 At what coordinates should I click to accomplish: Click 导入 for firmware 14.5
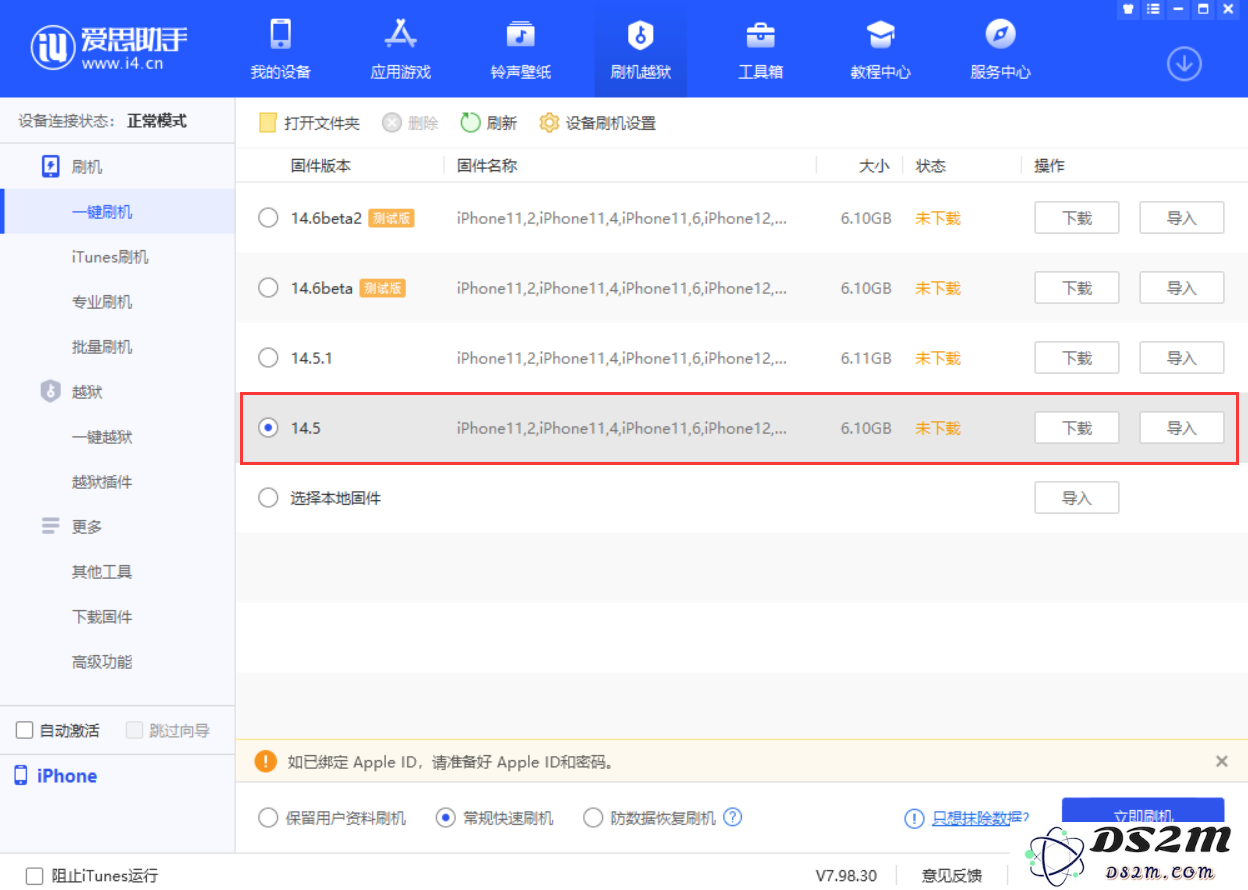coord(1182,428)
